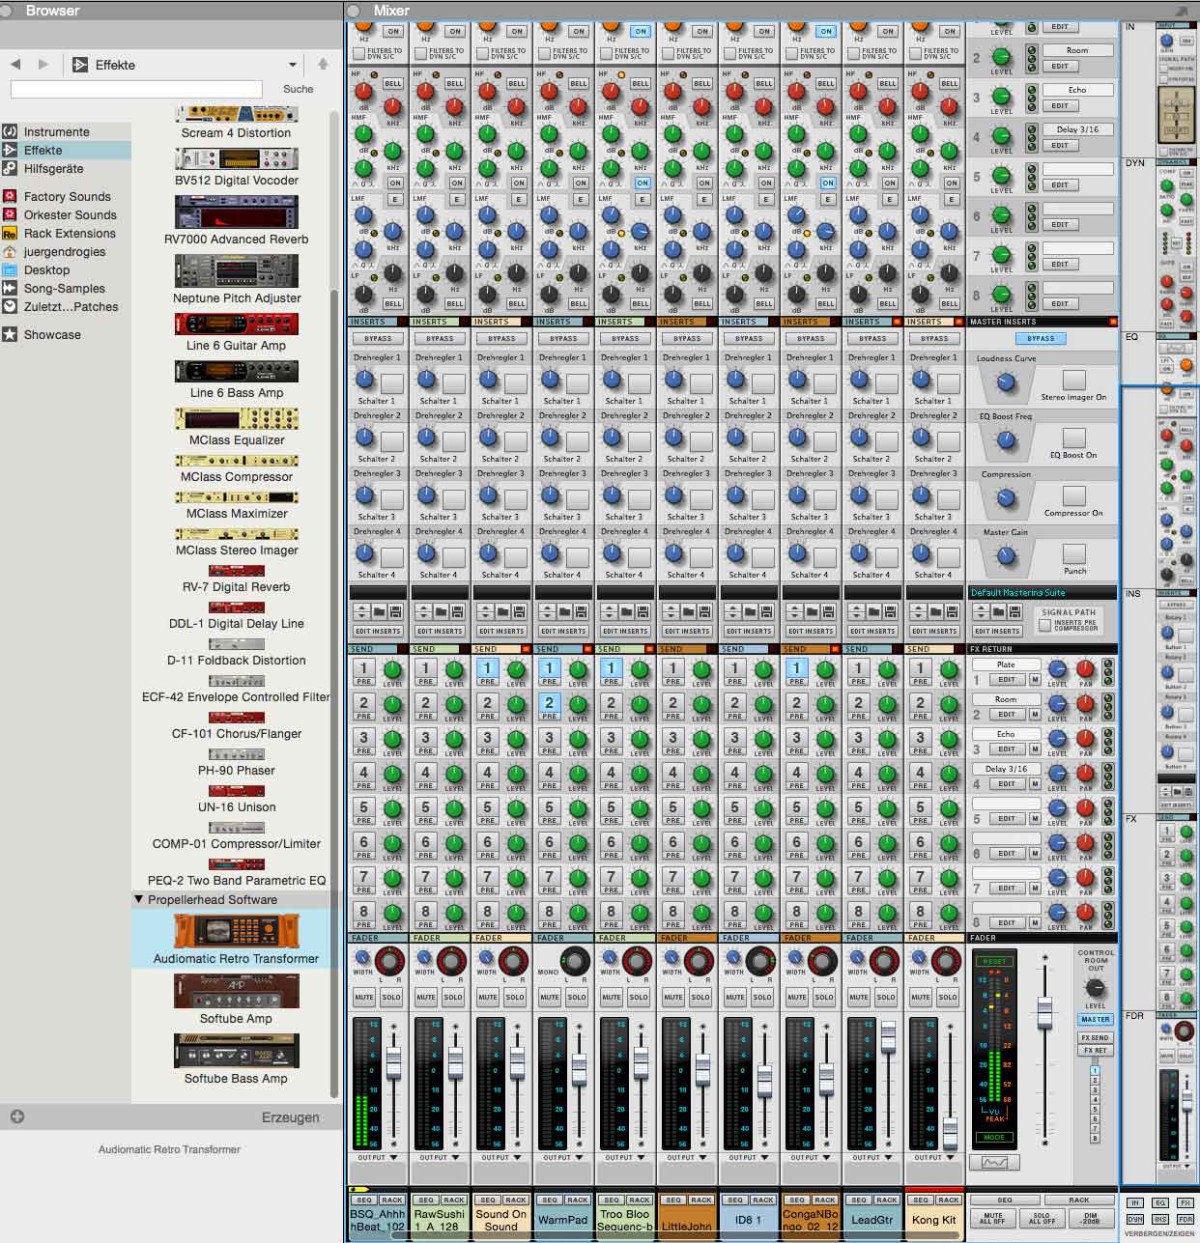Click MUTE ALL OFF in the master strip
Image resolution: width=1200 pixels, height=1243 pixels.
point(993,1219)
